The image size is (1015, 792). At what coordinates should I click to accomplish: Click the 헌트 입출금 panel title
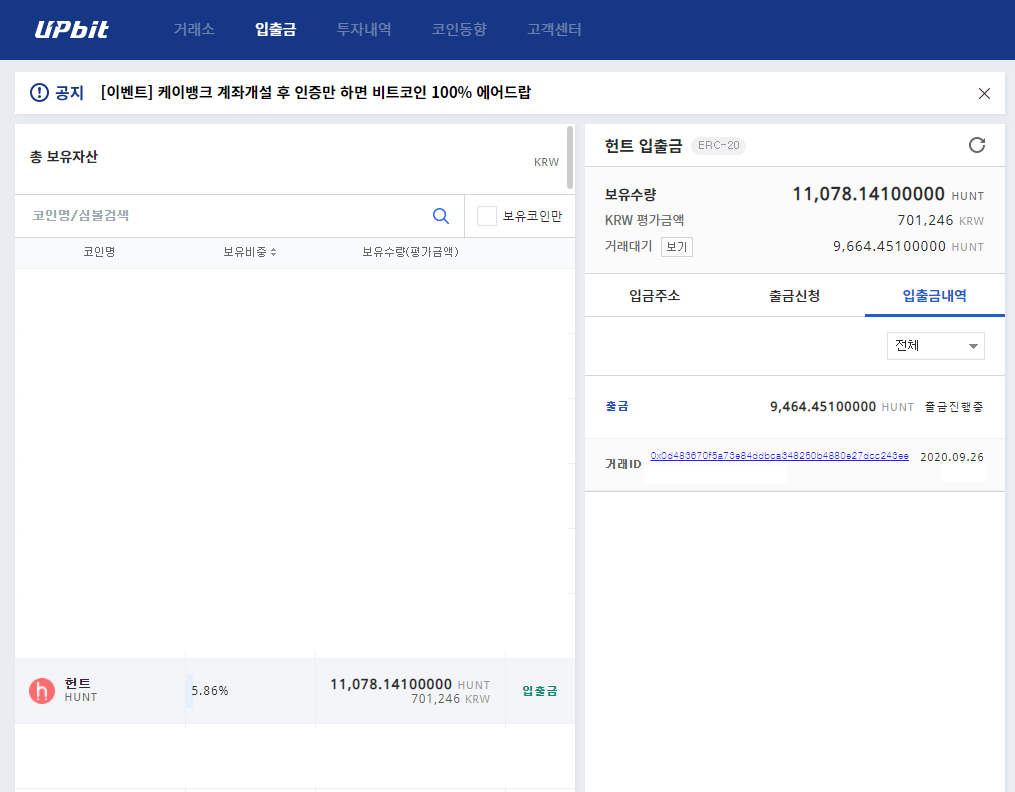tap(643, 146)
